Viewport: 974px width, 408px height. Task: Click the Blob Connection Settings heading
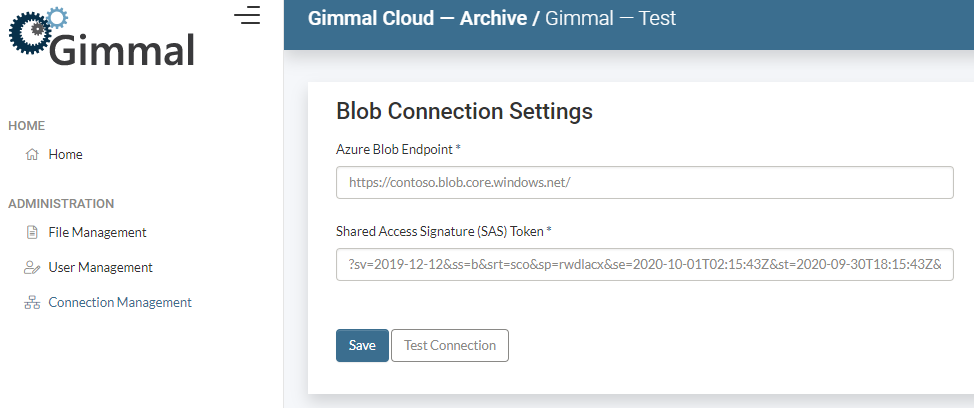(464, 110)
